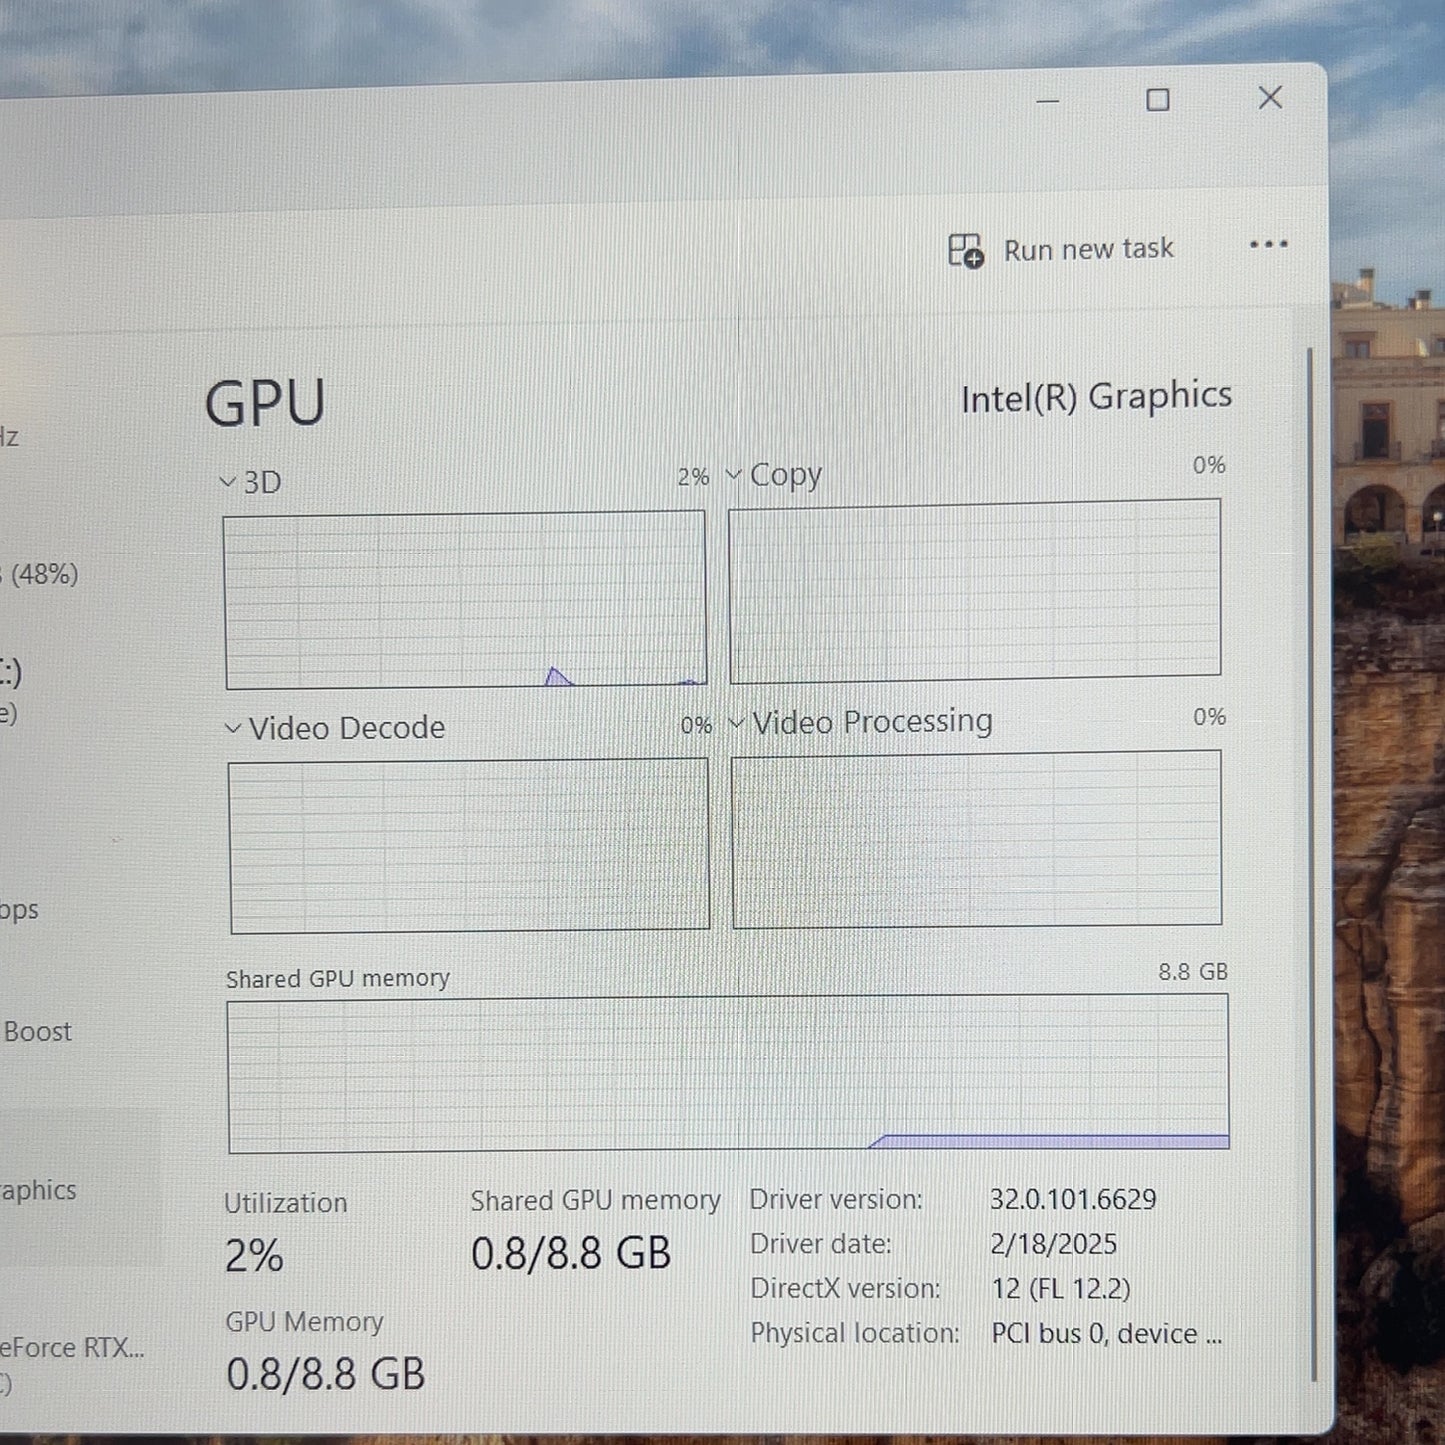Click the Run new task icon
Viewport: 1445px width, 1445px height.
pyautogui.click(x=966, y=250)
